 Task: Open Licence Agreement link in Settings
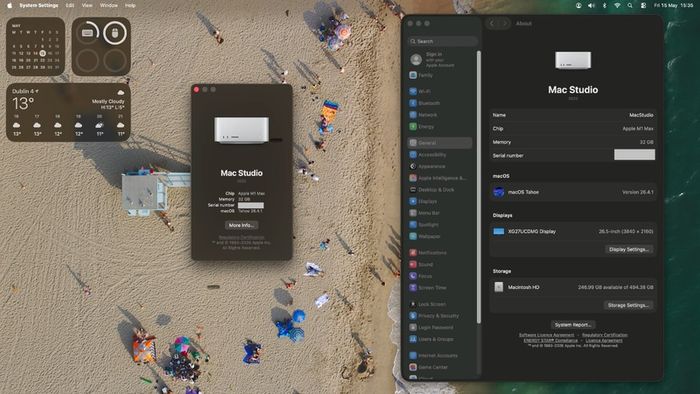tap(604, 340)
